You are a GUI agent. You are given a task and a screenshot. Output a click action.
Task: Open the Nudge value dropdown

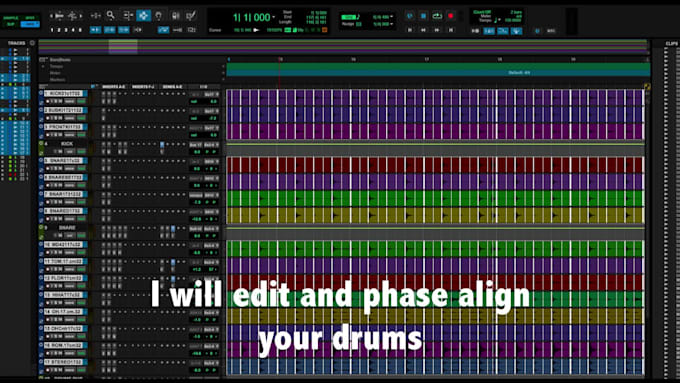(x=392, y=24)
